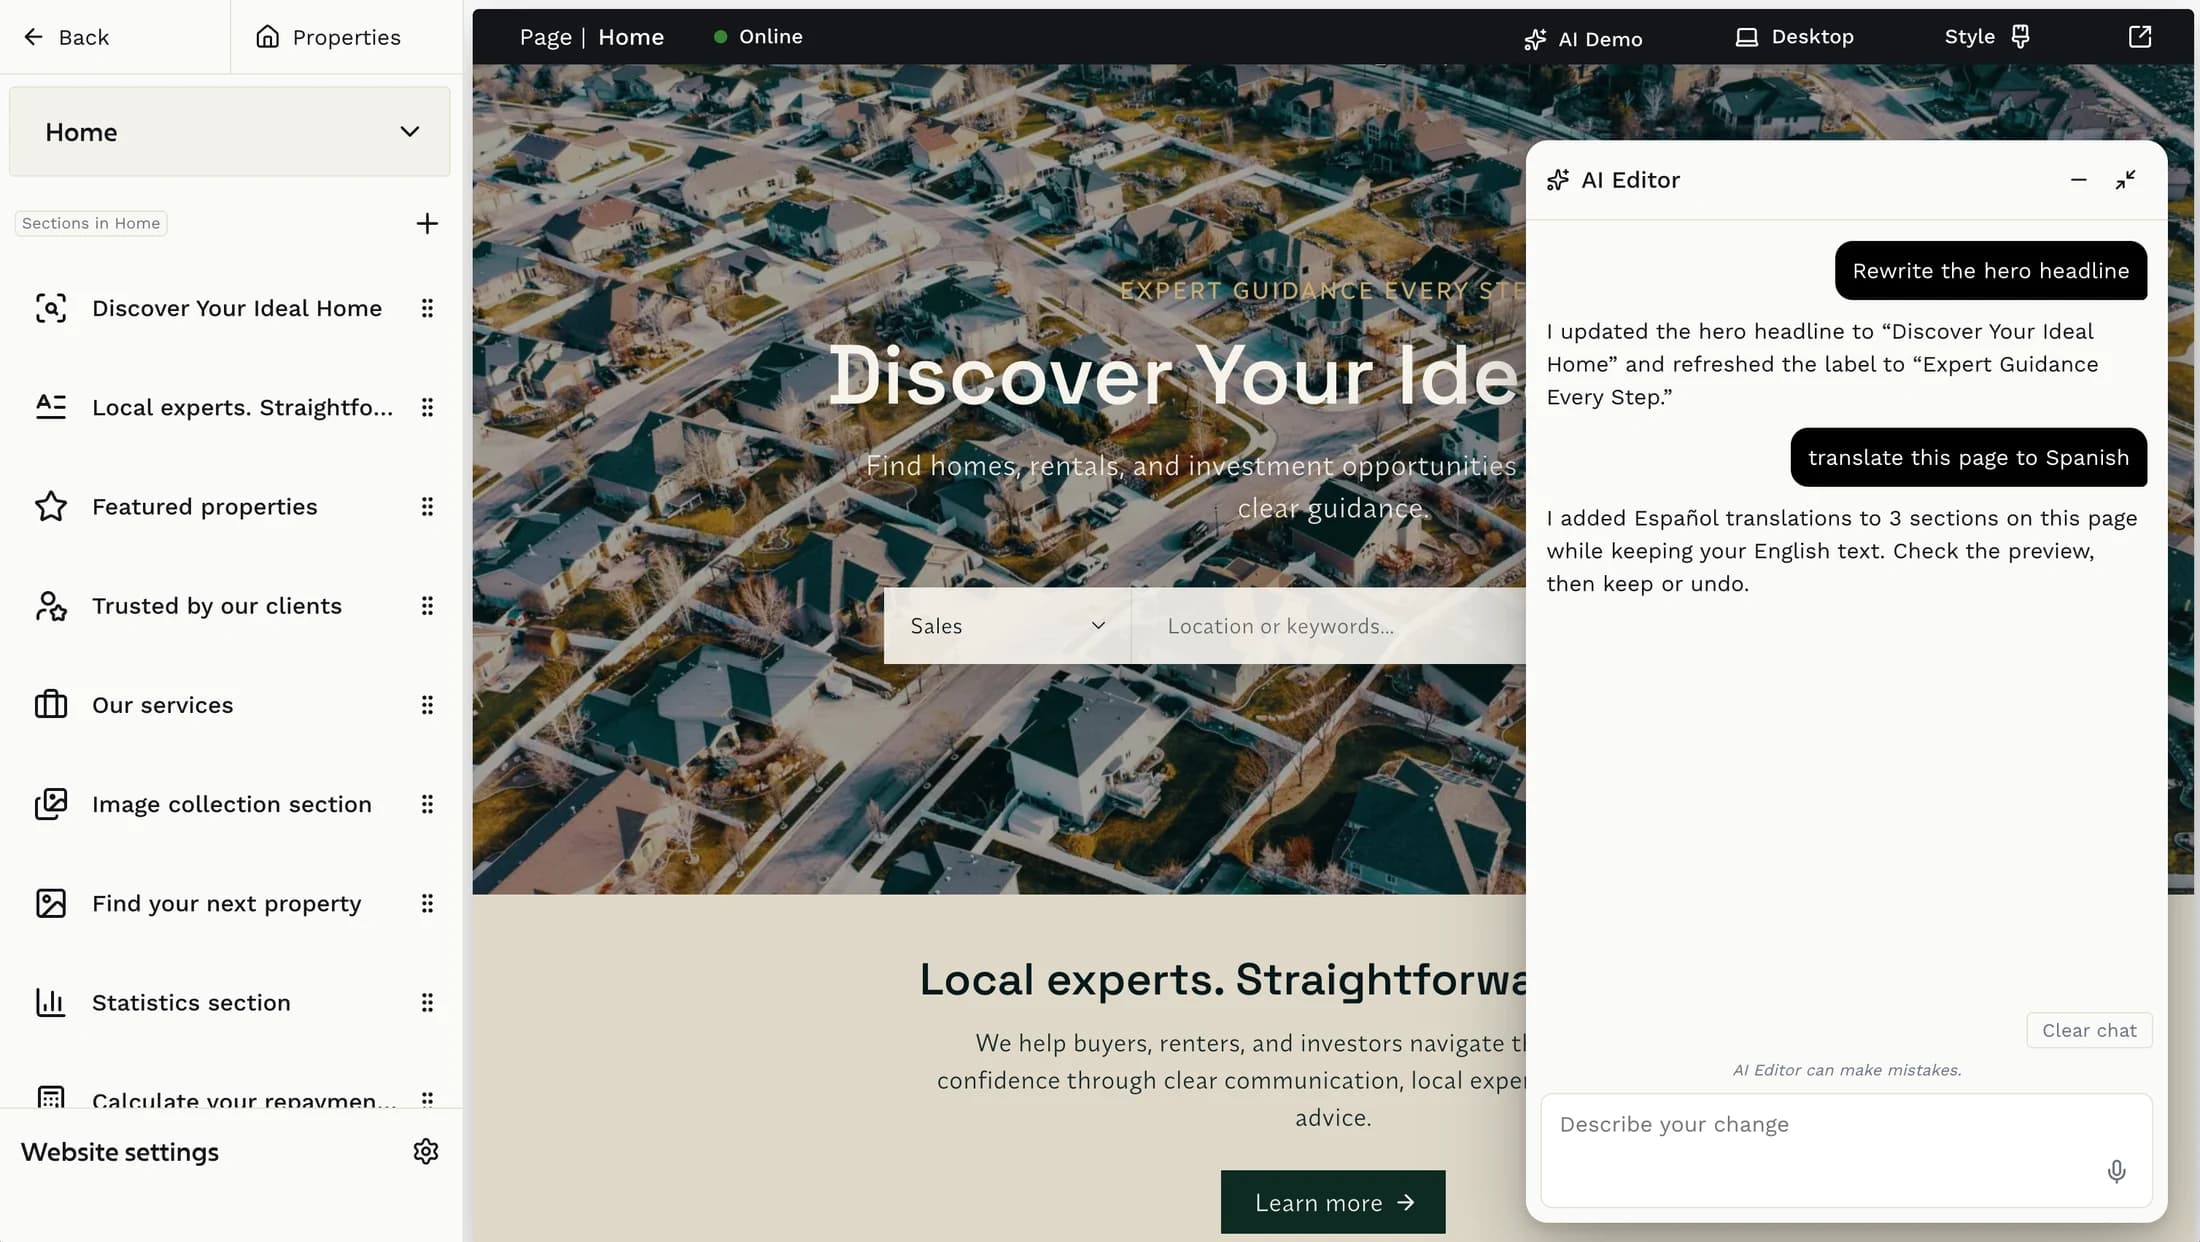Click drag handle for Image collection section
This screenshot has height=1242, width=2200.
[427, 804]
